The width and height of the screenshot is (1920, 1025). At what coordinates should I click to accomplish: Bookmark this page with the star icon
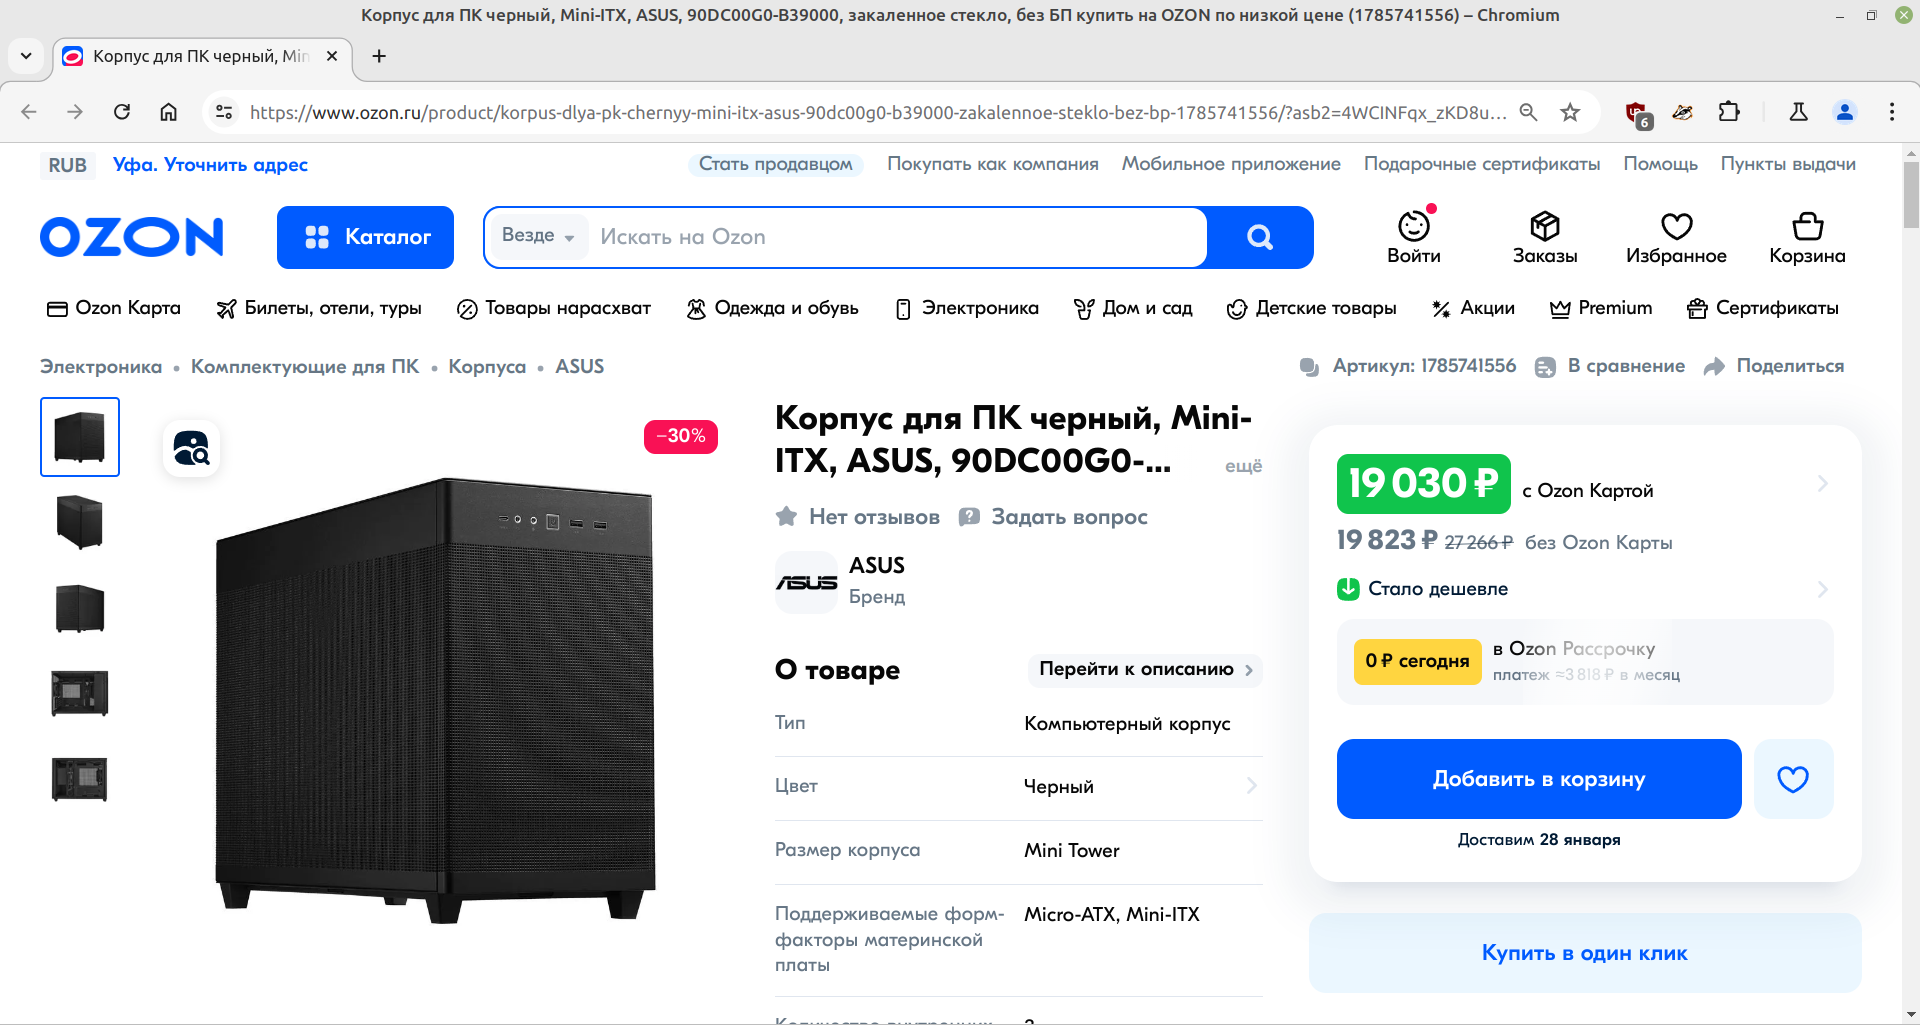click(1570, 112)
